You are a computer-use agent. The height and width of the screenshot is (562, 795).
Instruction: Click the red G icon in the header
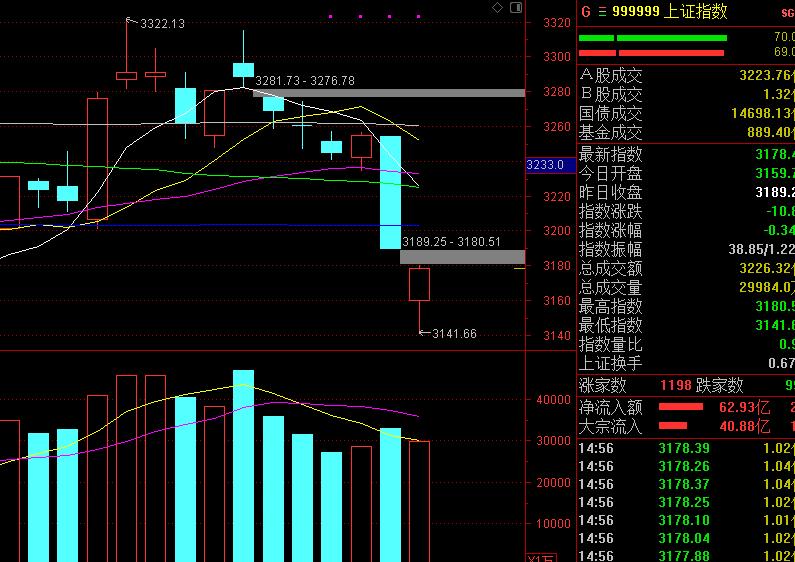[x=586, y=12]
